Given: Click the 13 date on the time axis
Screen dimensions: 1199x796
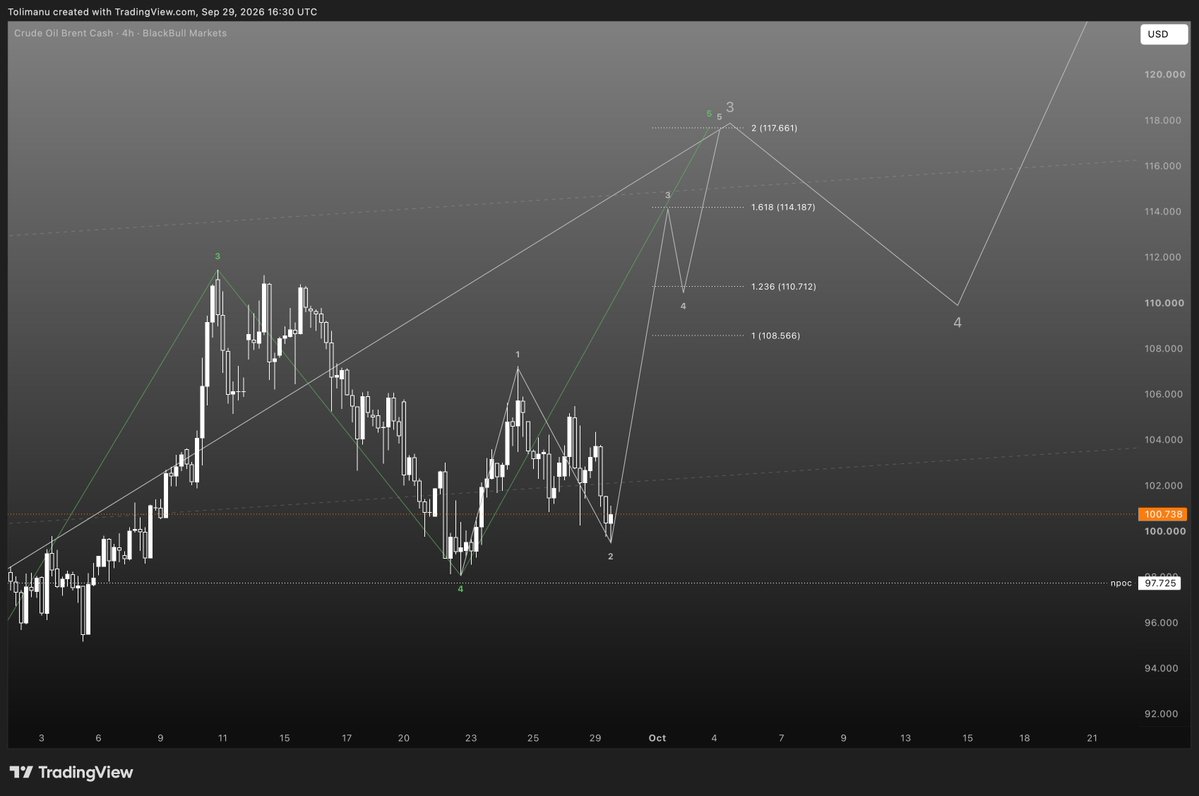Looking at the screenshot, I should coord(905,739).
